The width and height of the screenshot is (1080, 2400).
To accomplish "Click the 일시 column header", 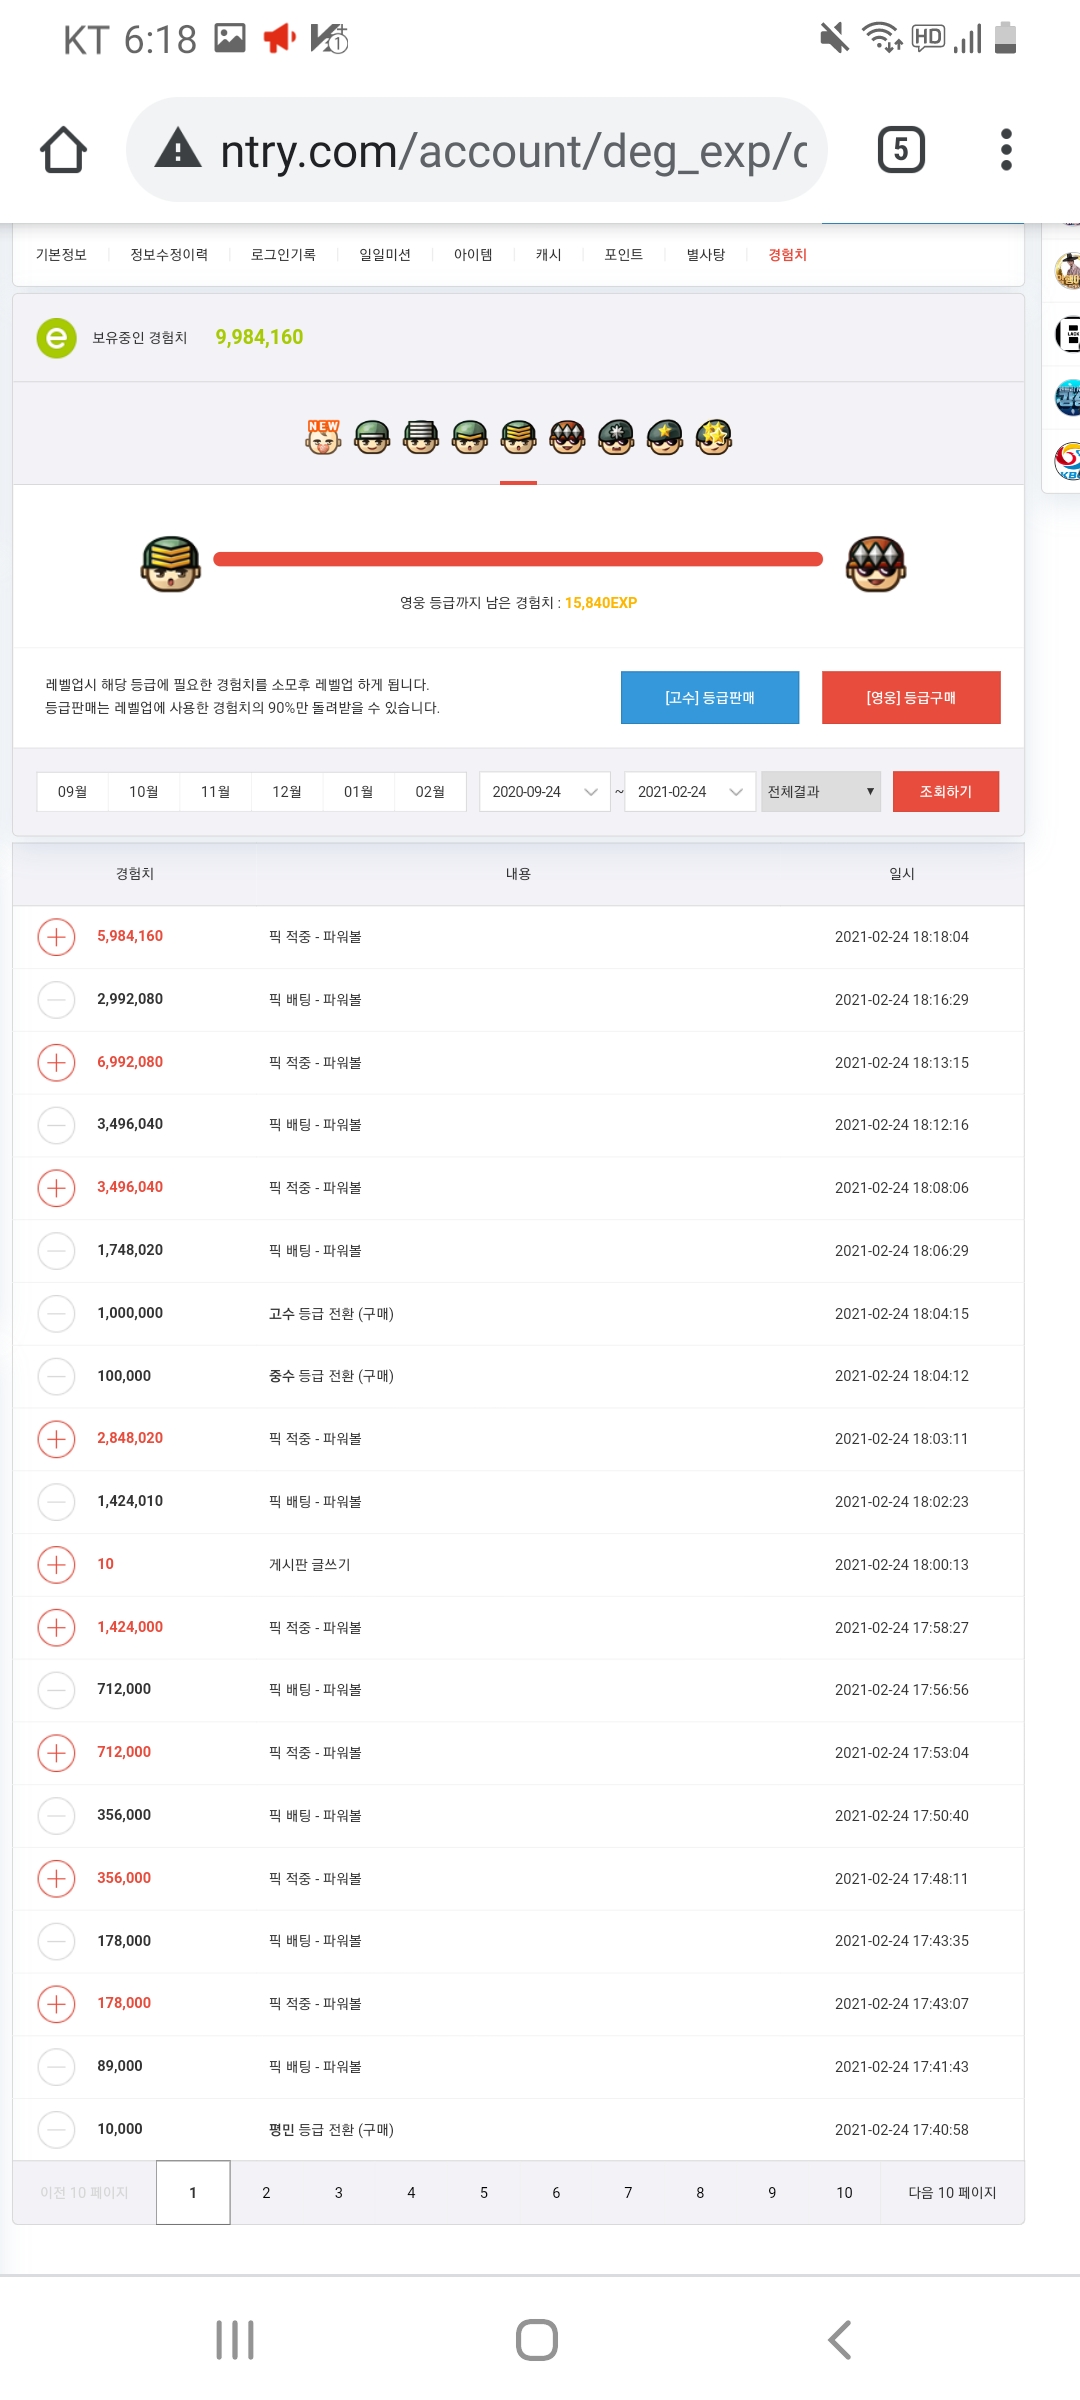I will click(902, 874).
